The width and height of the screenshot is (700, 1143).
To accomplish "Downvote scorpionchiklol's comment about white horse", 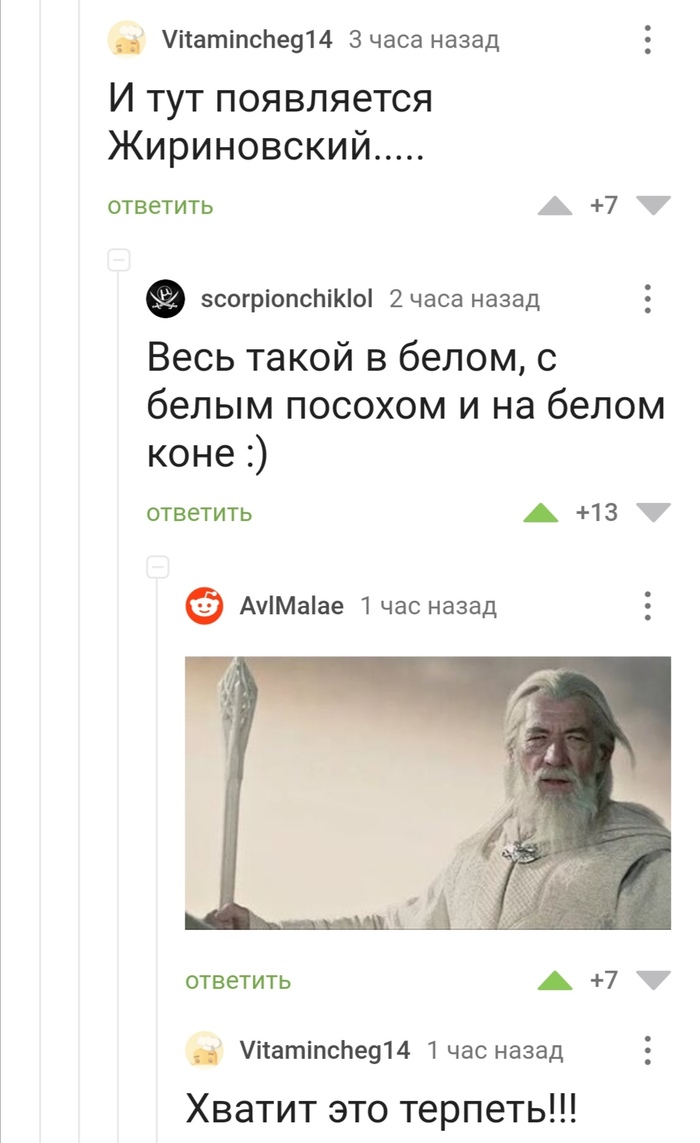I will pyautogui.click(x=653, y=513).
